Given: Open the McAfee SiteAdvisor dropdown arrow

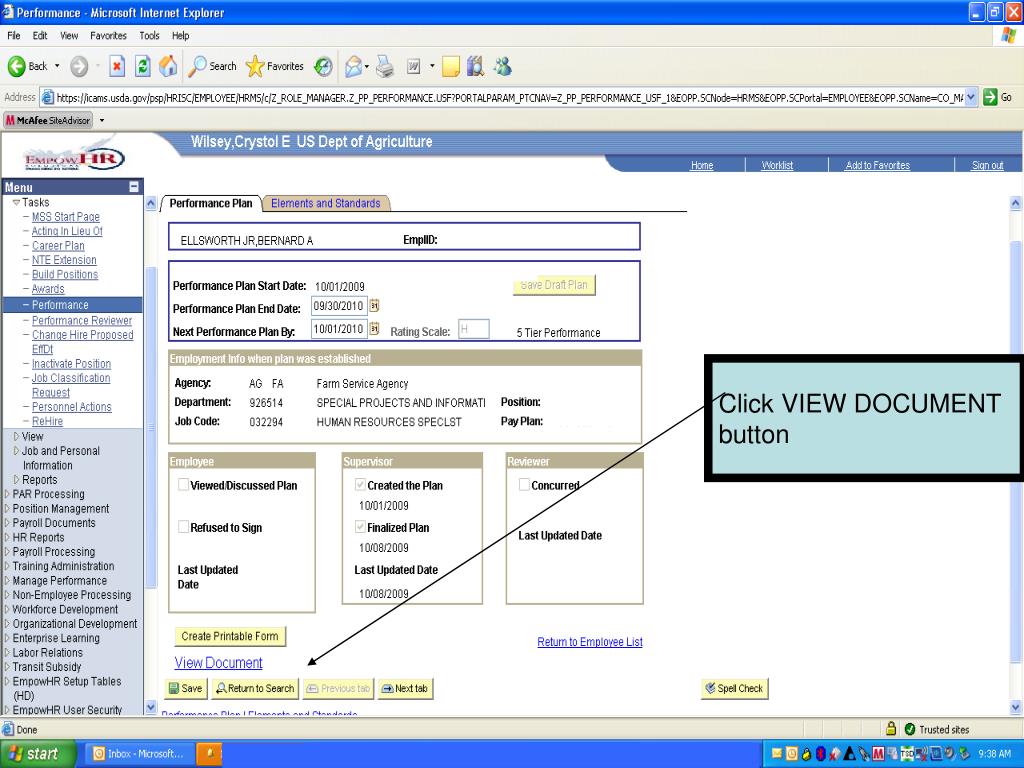Looking at the screenshot, I should pos(102,120).
